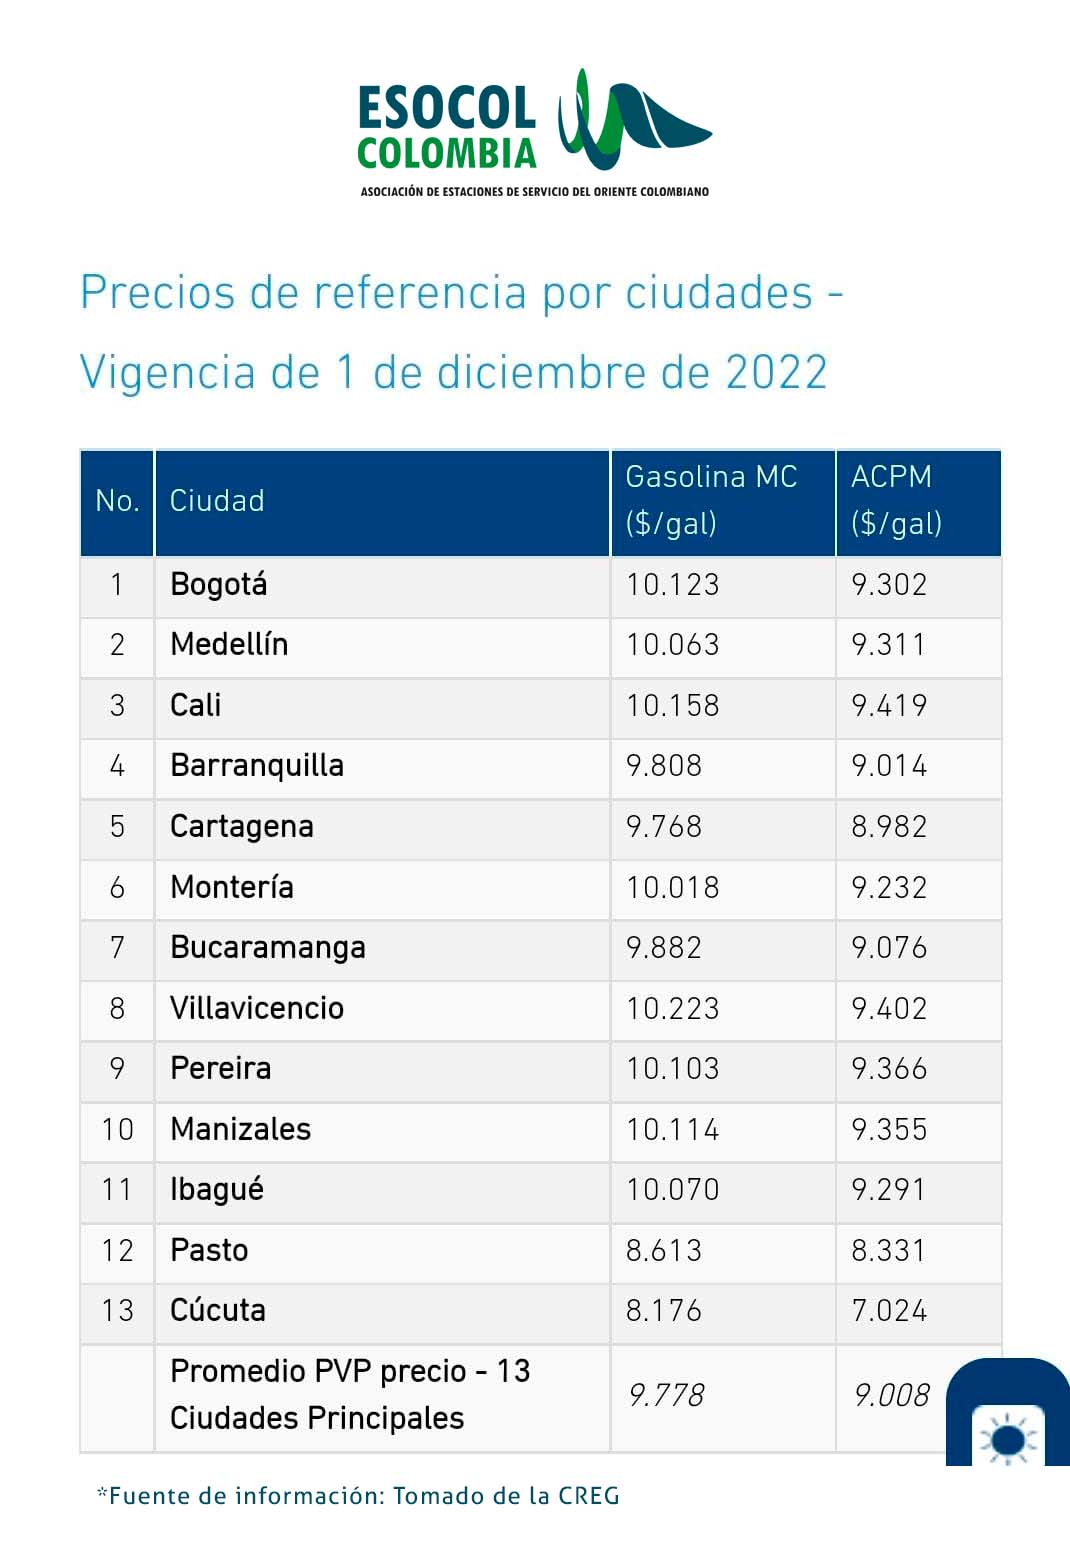Tap the sun icon widget
This screenshot has width=1070, height=1564.
(1009, 1438)
